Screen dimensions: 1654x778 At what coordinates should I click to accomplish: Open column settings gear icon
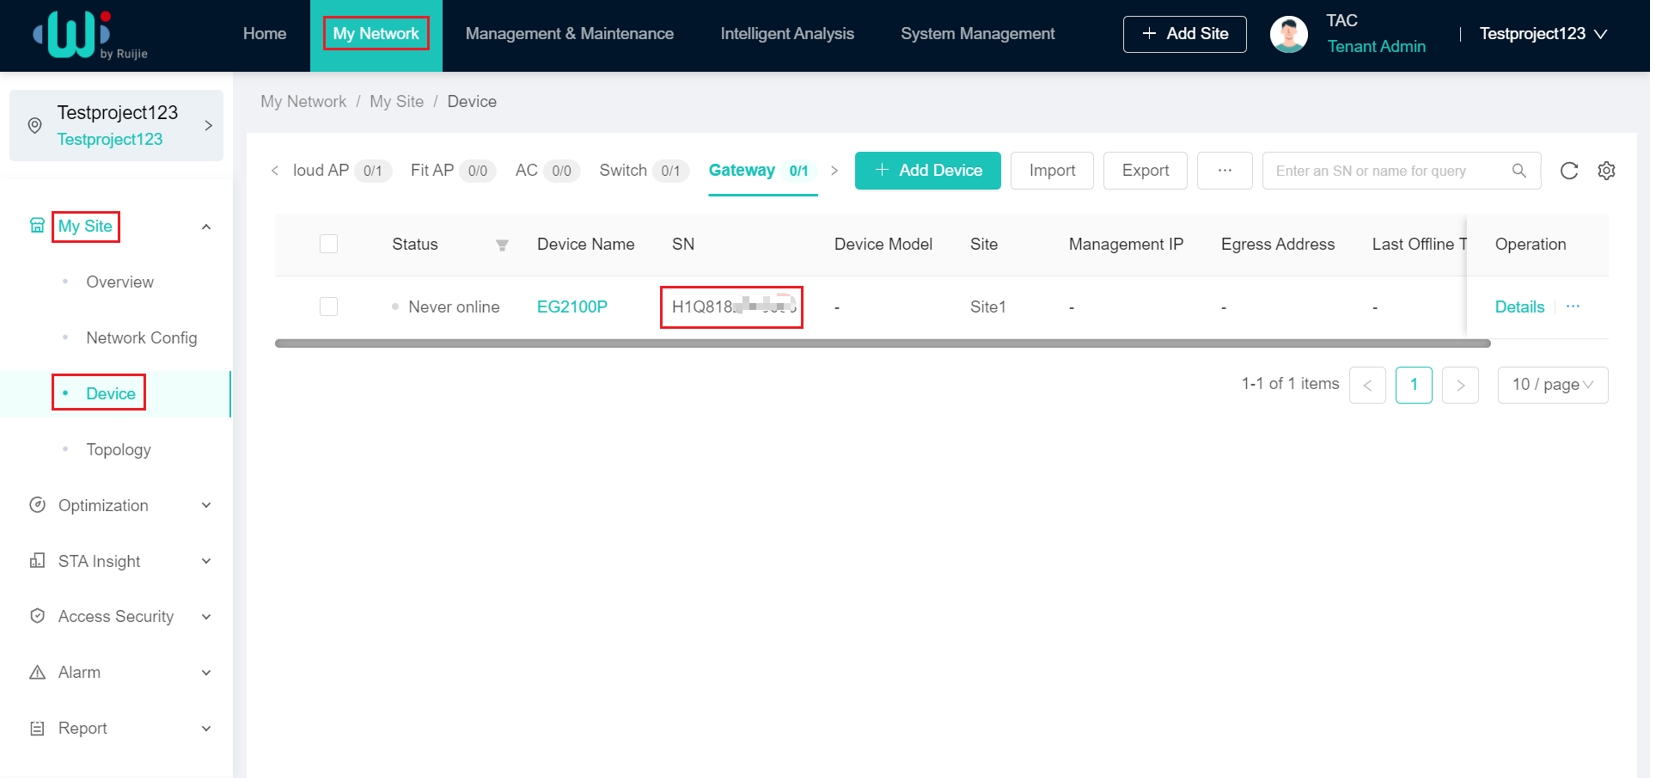(x=1606, y=171)
